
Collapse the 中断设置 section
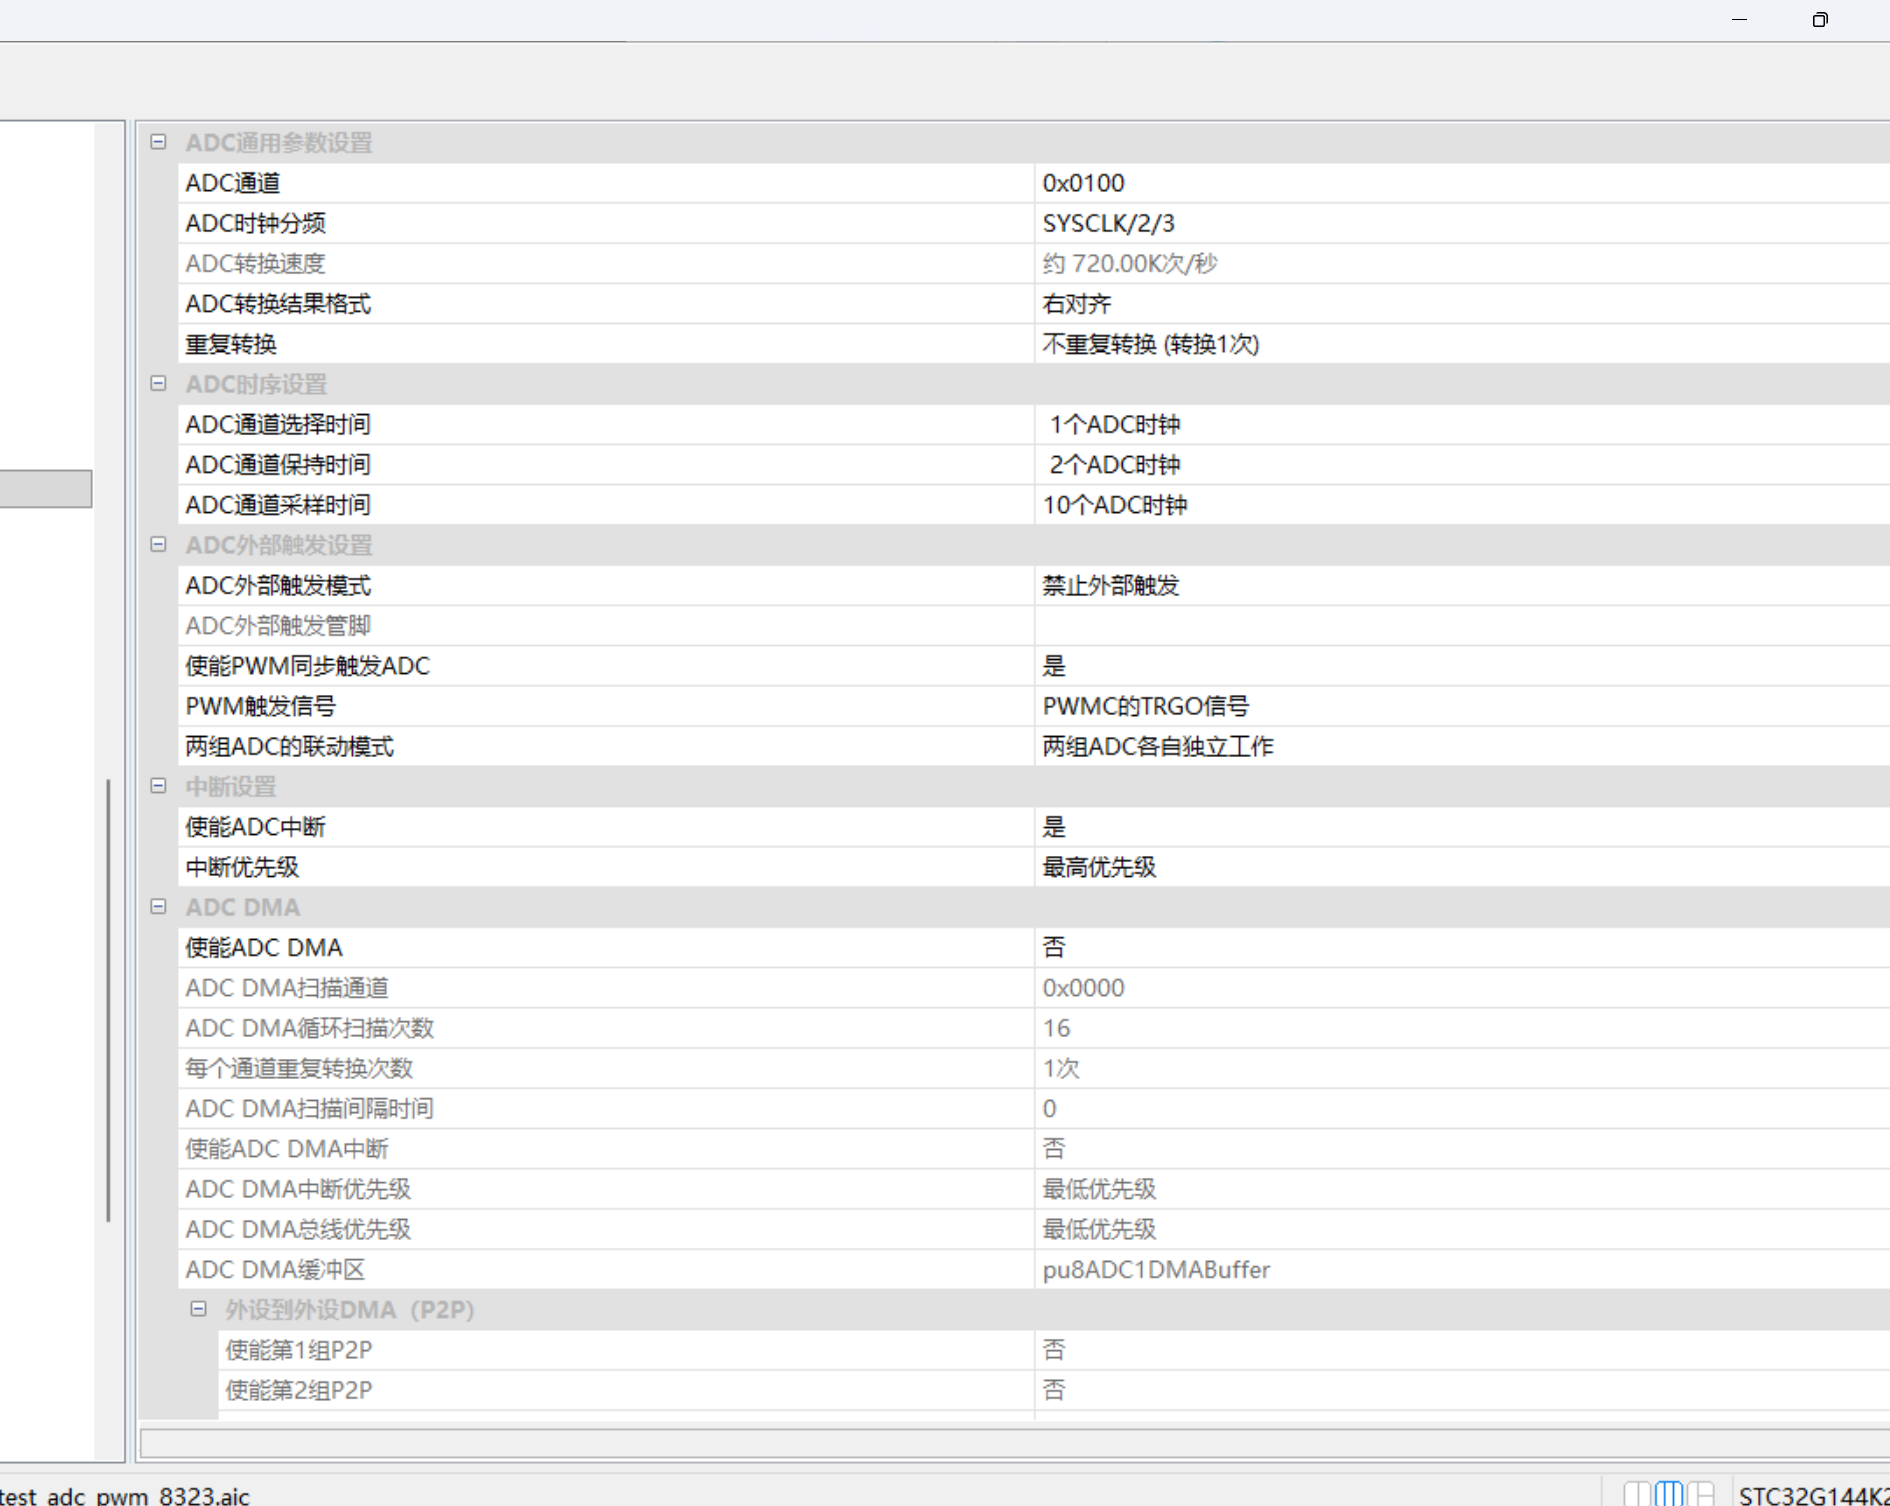[x=158, y=786]
